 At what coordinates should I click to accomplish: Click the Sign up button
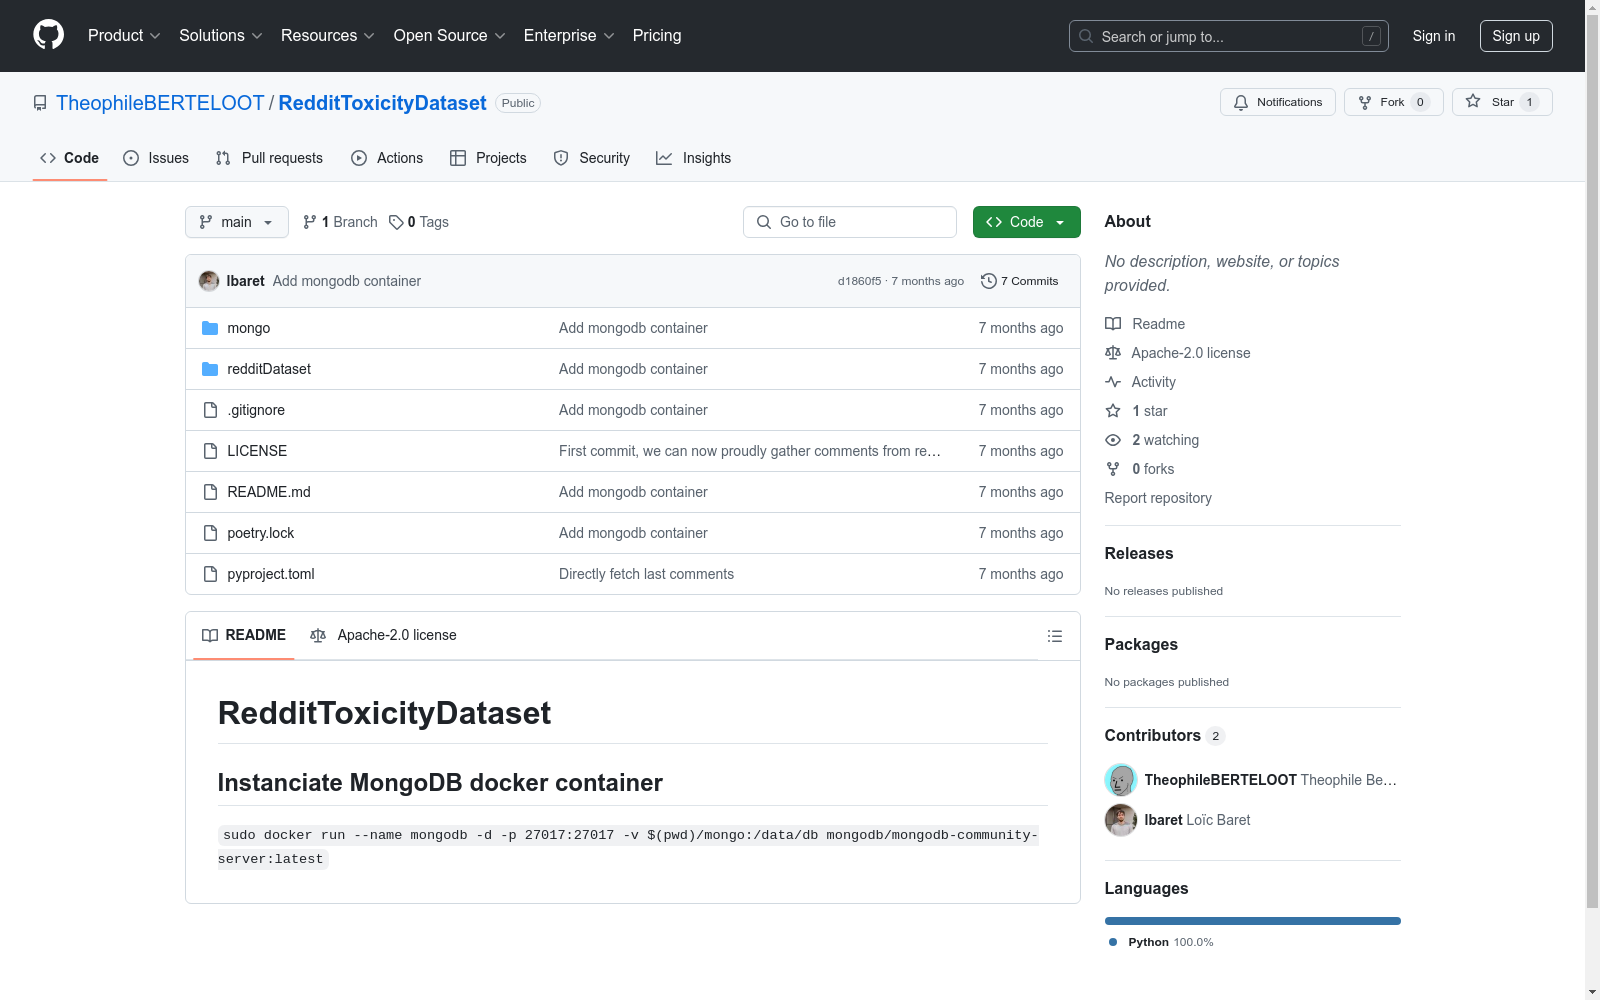tap(1516, 36)
